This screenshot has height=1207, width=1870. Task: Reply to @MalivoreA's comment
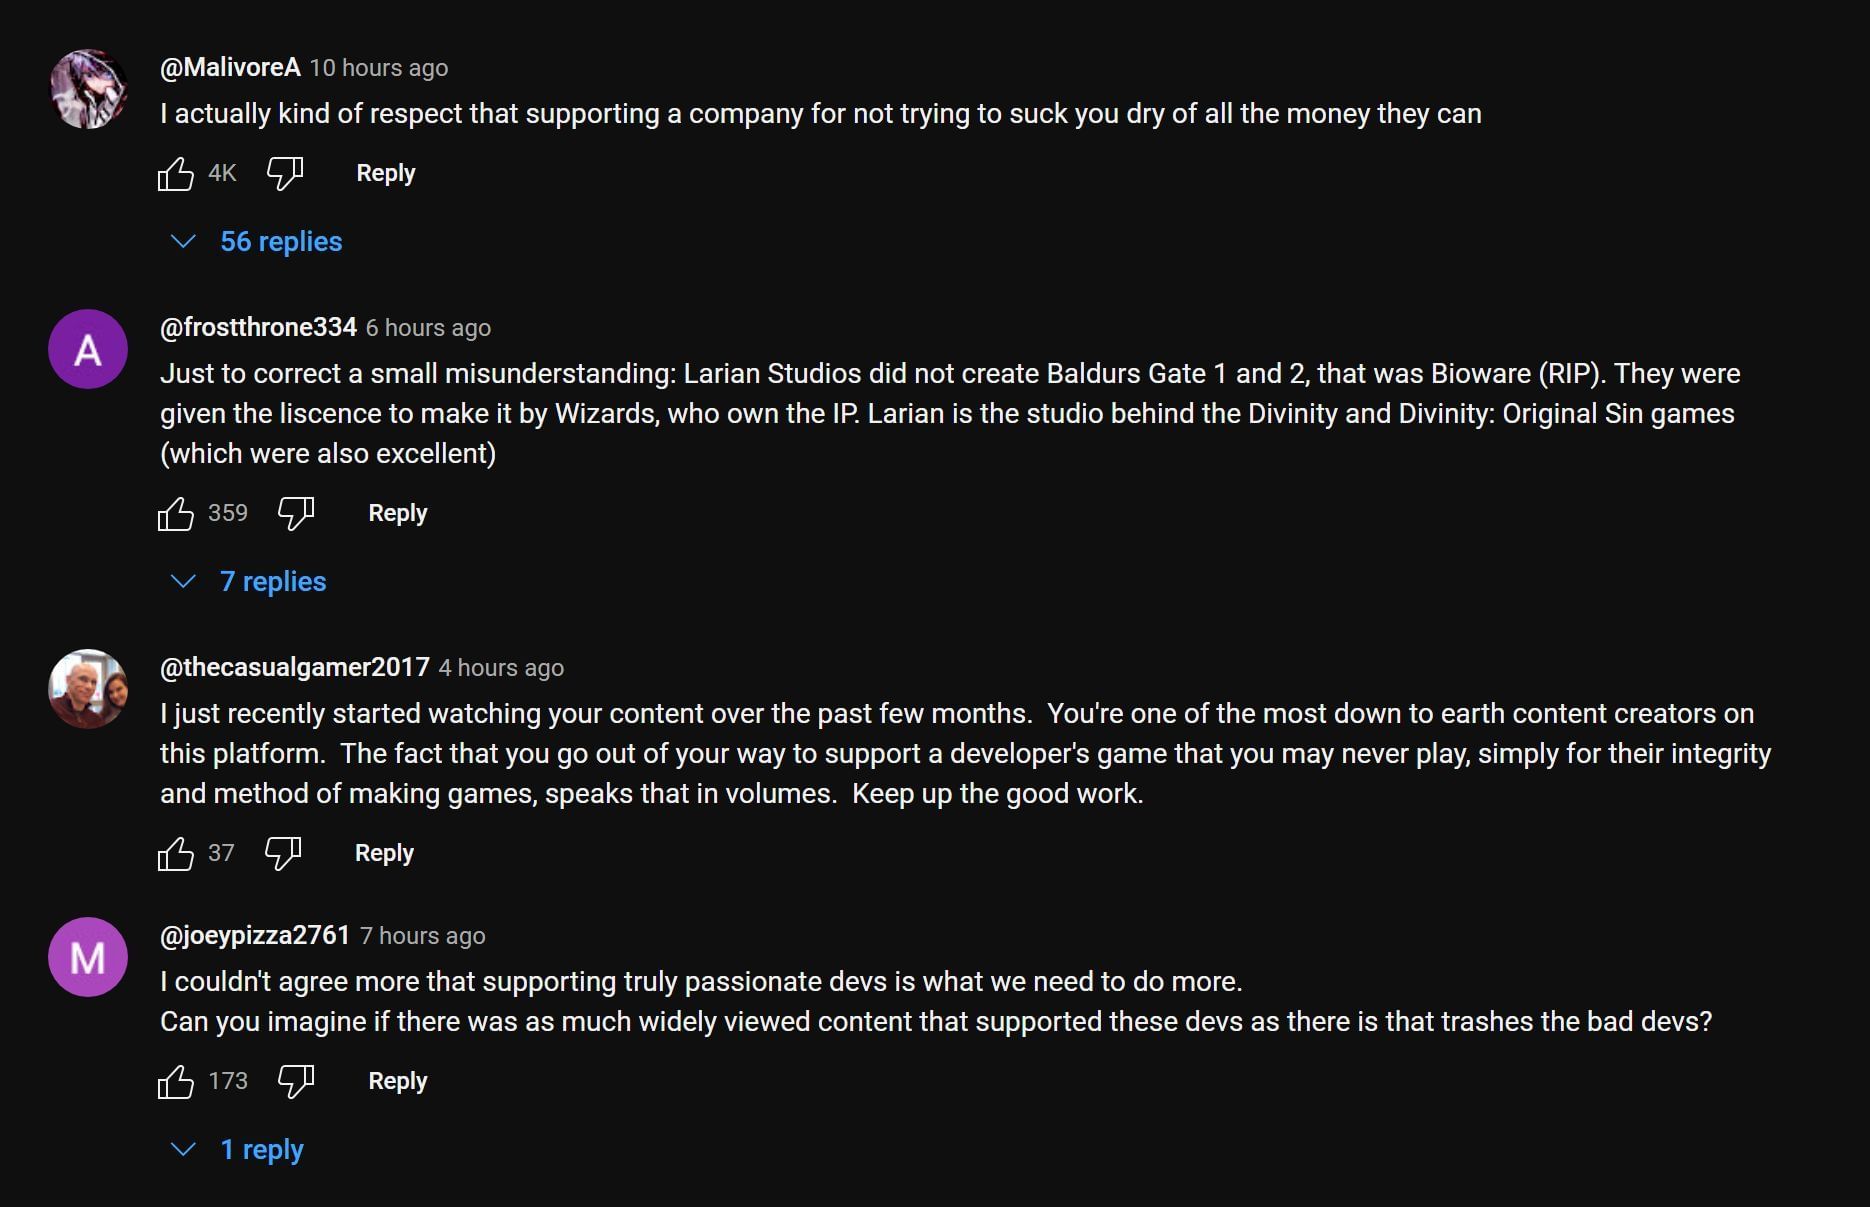click(386, 173)
